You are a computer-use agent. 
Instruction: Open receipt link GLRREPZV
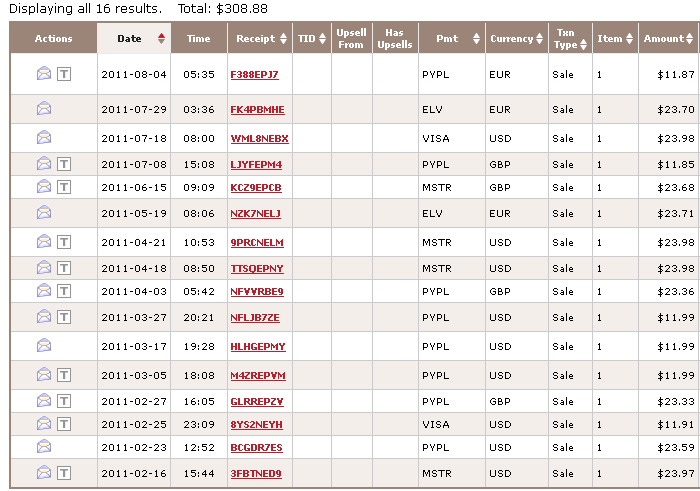point(257,399)
